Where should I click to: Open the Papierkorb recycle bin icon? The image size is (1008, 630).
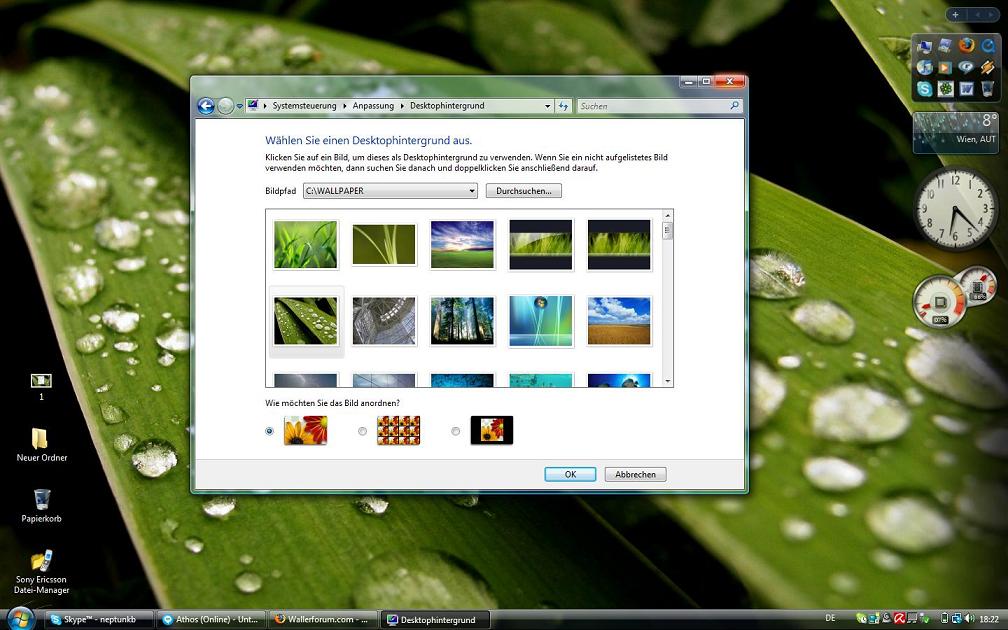coord(41,499)
